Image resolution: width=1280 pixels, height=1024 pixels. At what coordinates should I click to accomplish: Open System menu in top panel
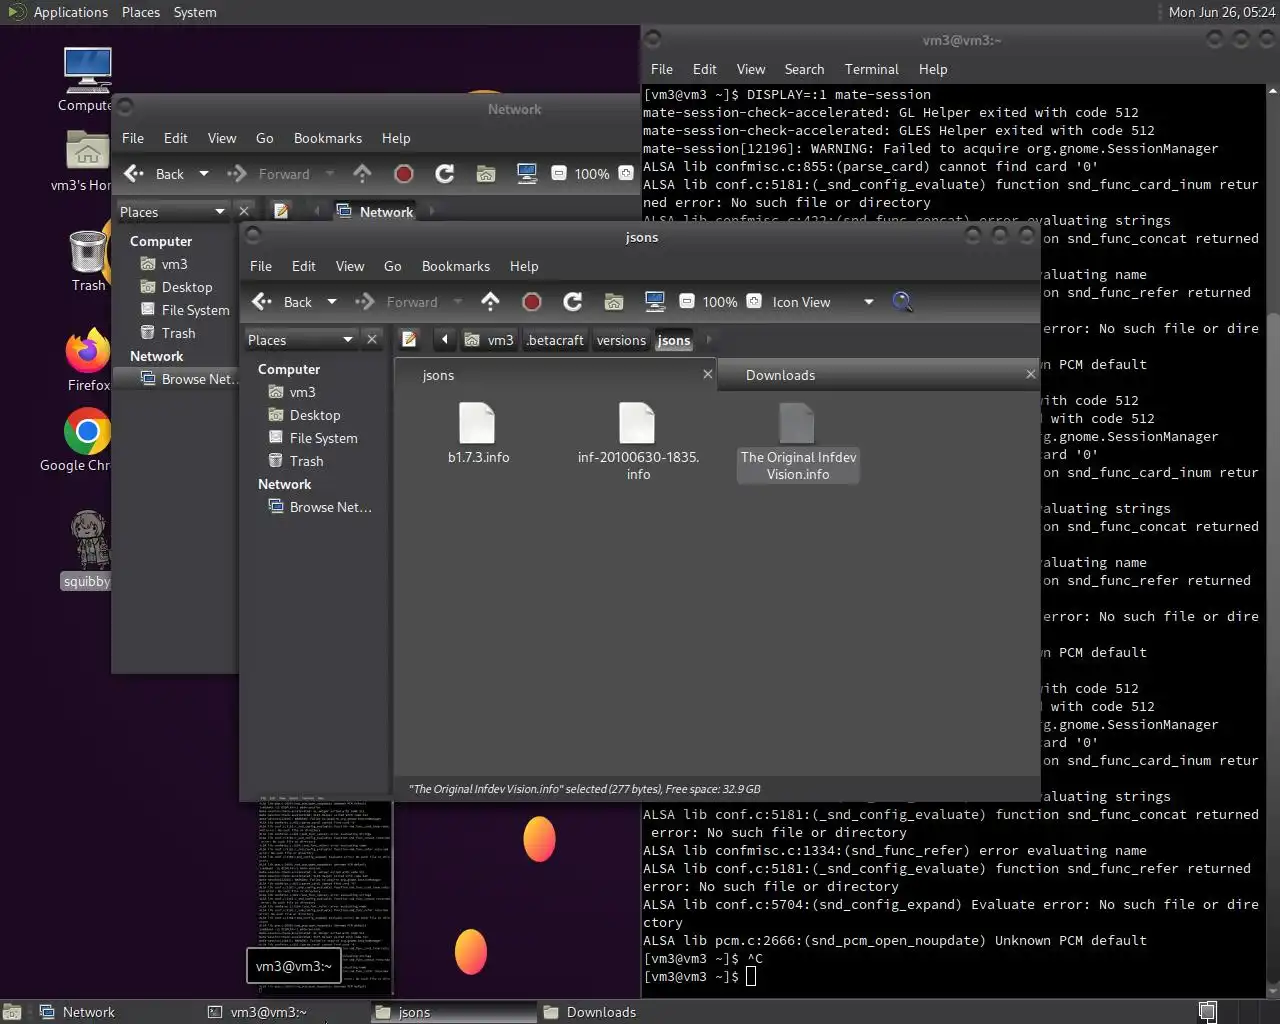[x=195, y=12]
